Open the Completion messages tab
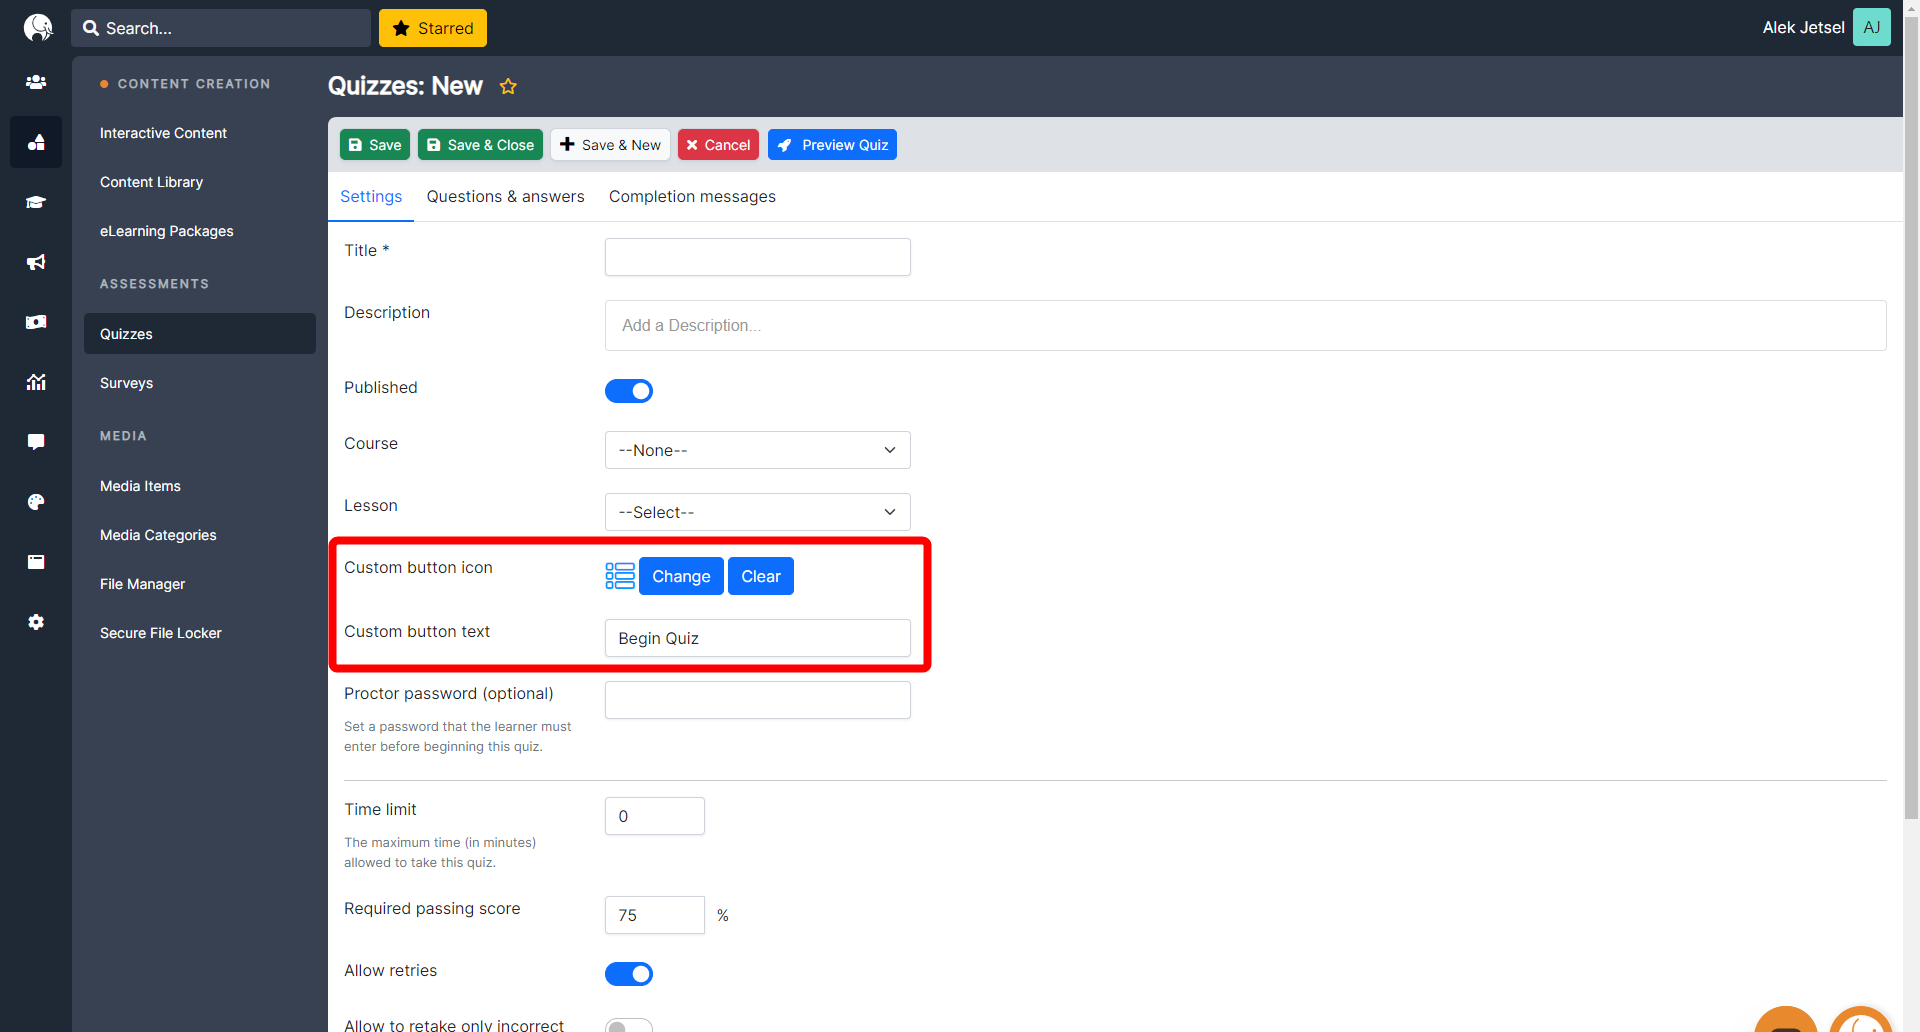 click(x=692, y=196)
